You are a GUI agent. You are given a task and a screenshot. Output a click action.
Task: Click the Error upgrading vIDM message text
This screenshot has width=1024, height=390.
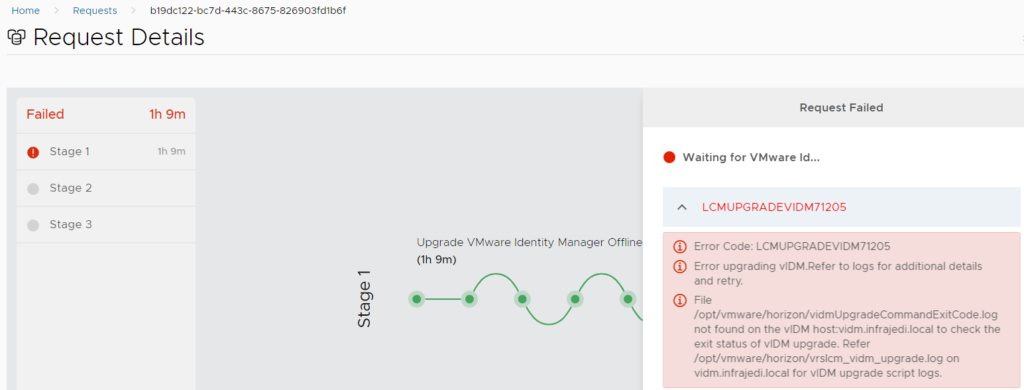coord(839,274)
